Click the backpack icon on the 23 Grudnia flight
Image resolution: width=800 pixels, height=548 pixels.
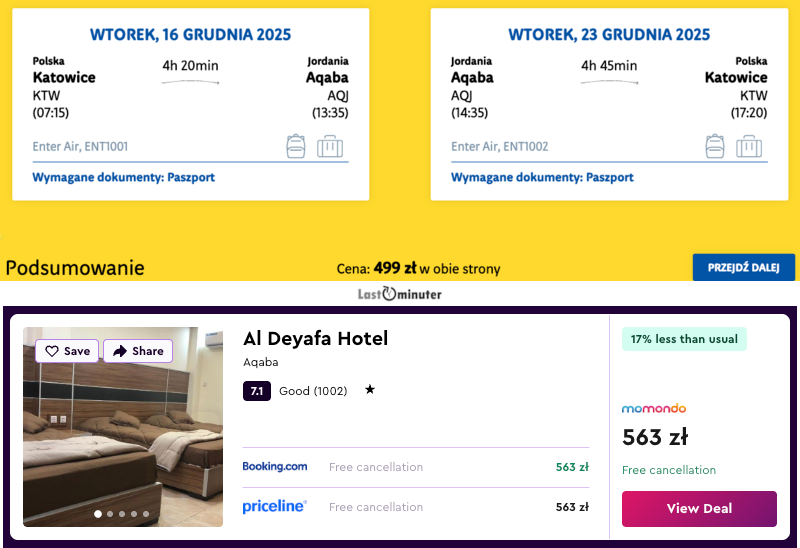coord(715,146)
